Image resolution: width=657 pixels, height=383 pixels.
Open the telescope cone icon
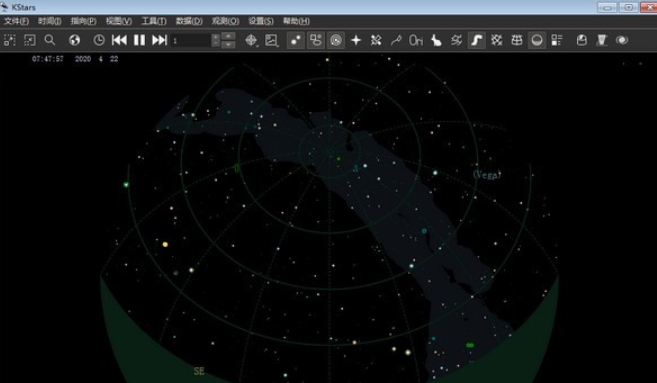click(x=602, y=40)
